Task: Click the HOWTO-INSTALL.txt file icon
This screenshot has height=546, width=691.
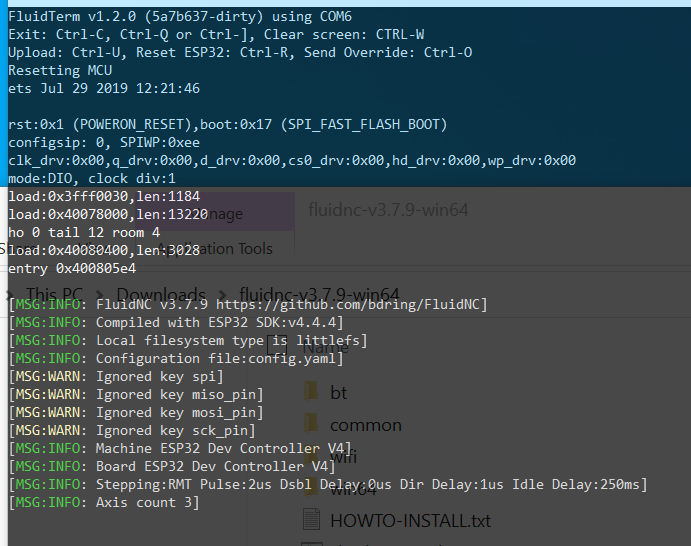Action: click(311, 519)
